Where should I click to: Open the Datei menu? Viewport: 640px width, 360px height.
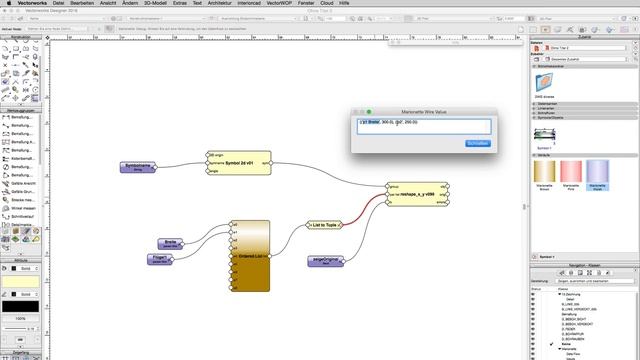(x=58, y=3)
